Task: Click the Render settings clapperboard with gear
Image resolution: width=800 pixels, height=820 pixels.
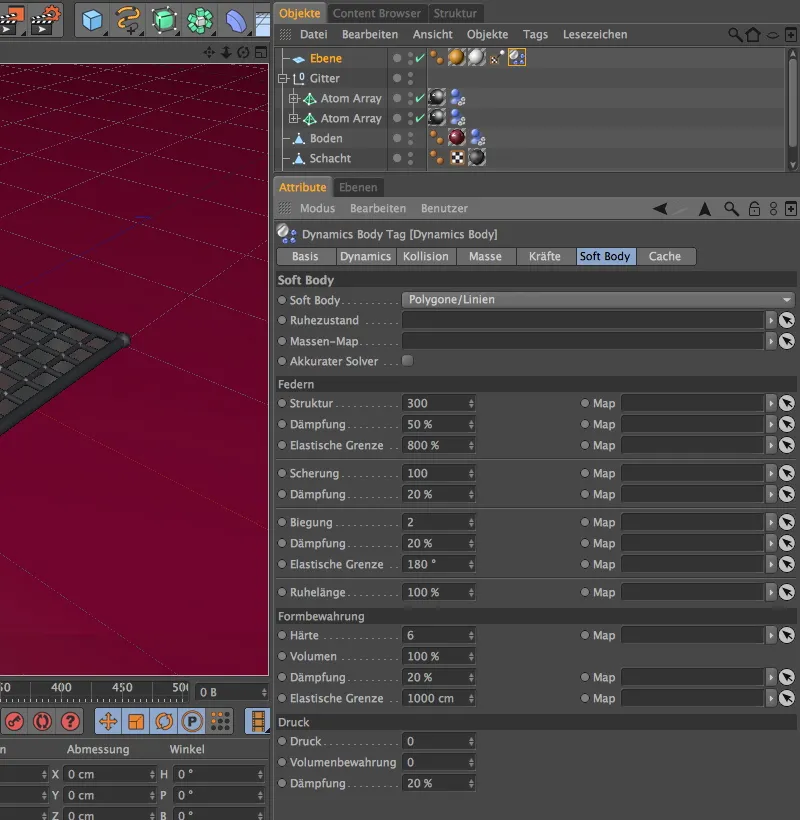Action: (x=45, y=20)
